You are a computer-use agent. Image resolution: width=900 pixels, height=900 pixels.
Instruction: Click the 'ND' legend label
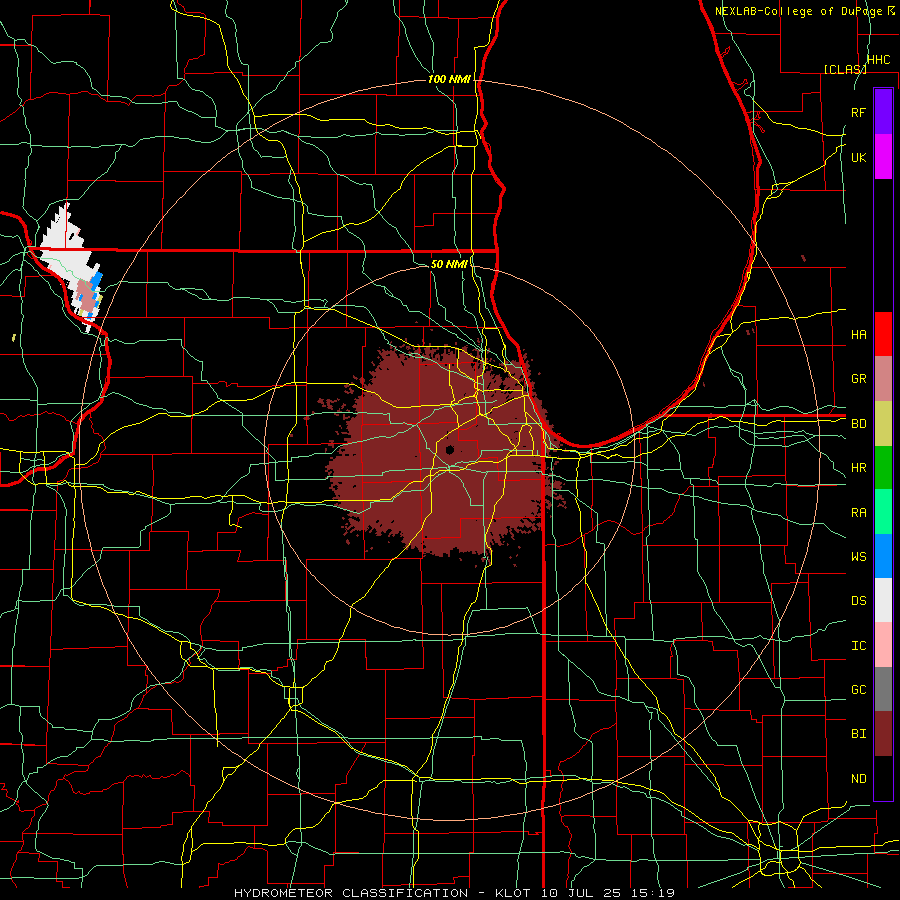(x=858, y=779)
